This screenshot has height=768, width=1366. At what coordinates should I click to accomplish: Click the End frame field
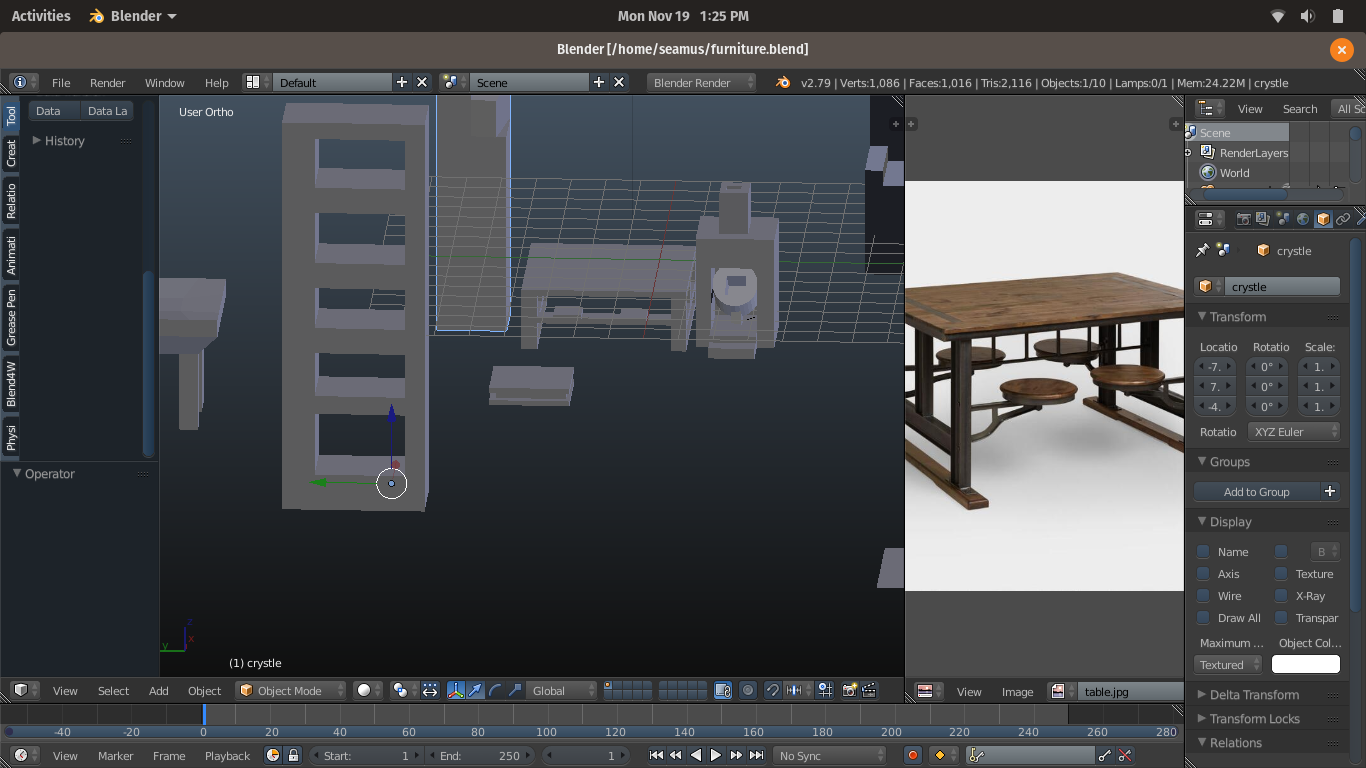coord(480,756)
